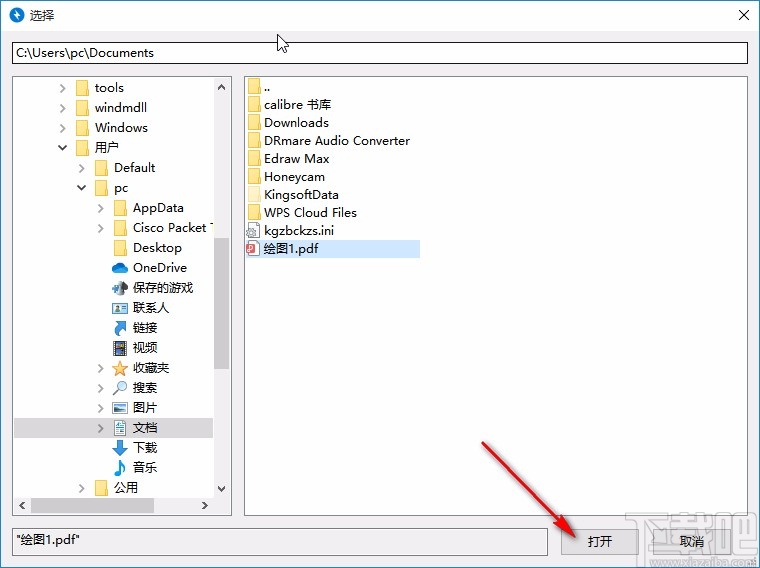Click tree scrollbar up arrow
The width and height of the screenshot is (760, 568).
pyautogui.click(x=222, y=87)
